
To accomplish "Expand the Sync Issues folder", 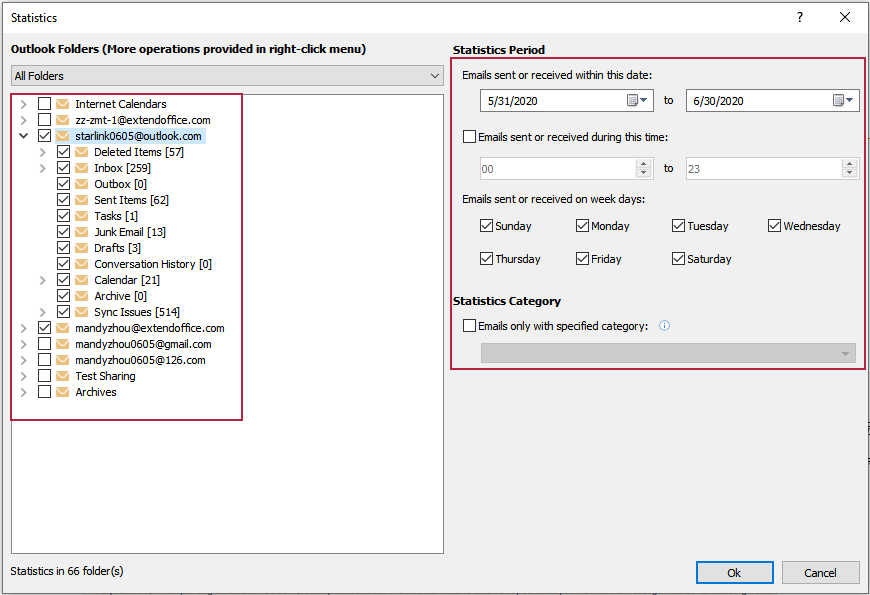I will coord(43,312).
